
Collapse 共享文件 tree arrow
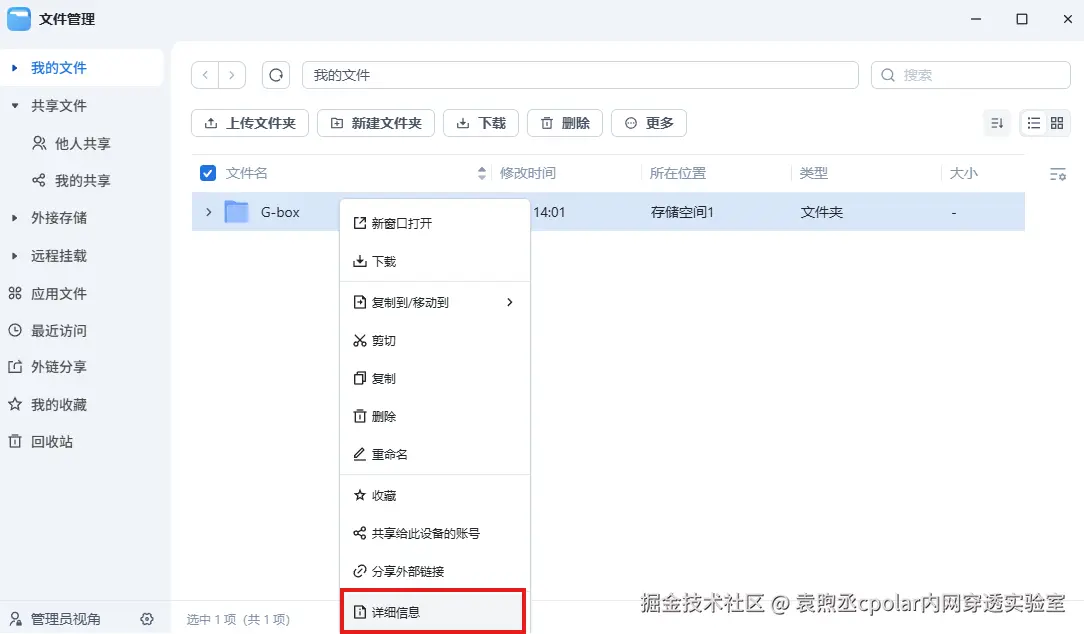point(15,106)
